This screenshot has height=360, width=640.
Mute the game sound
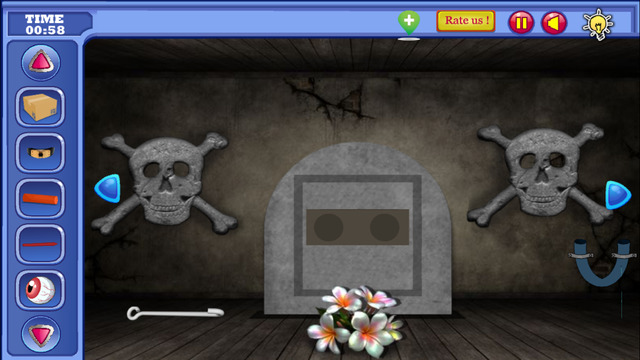[554, 22]
